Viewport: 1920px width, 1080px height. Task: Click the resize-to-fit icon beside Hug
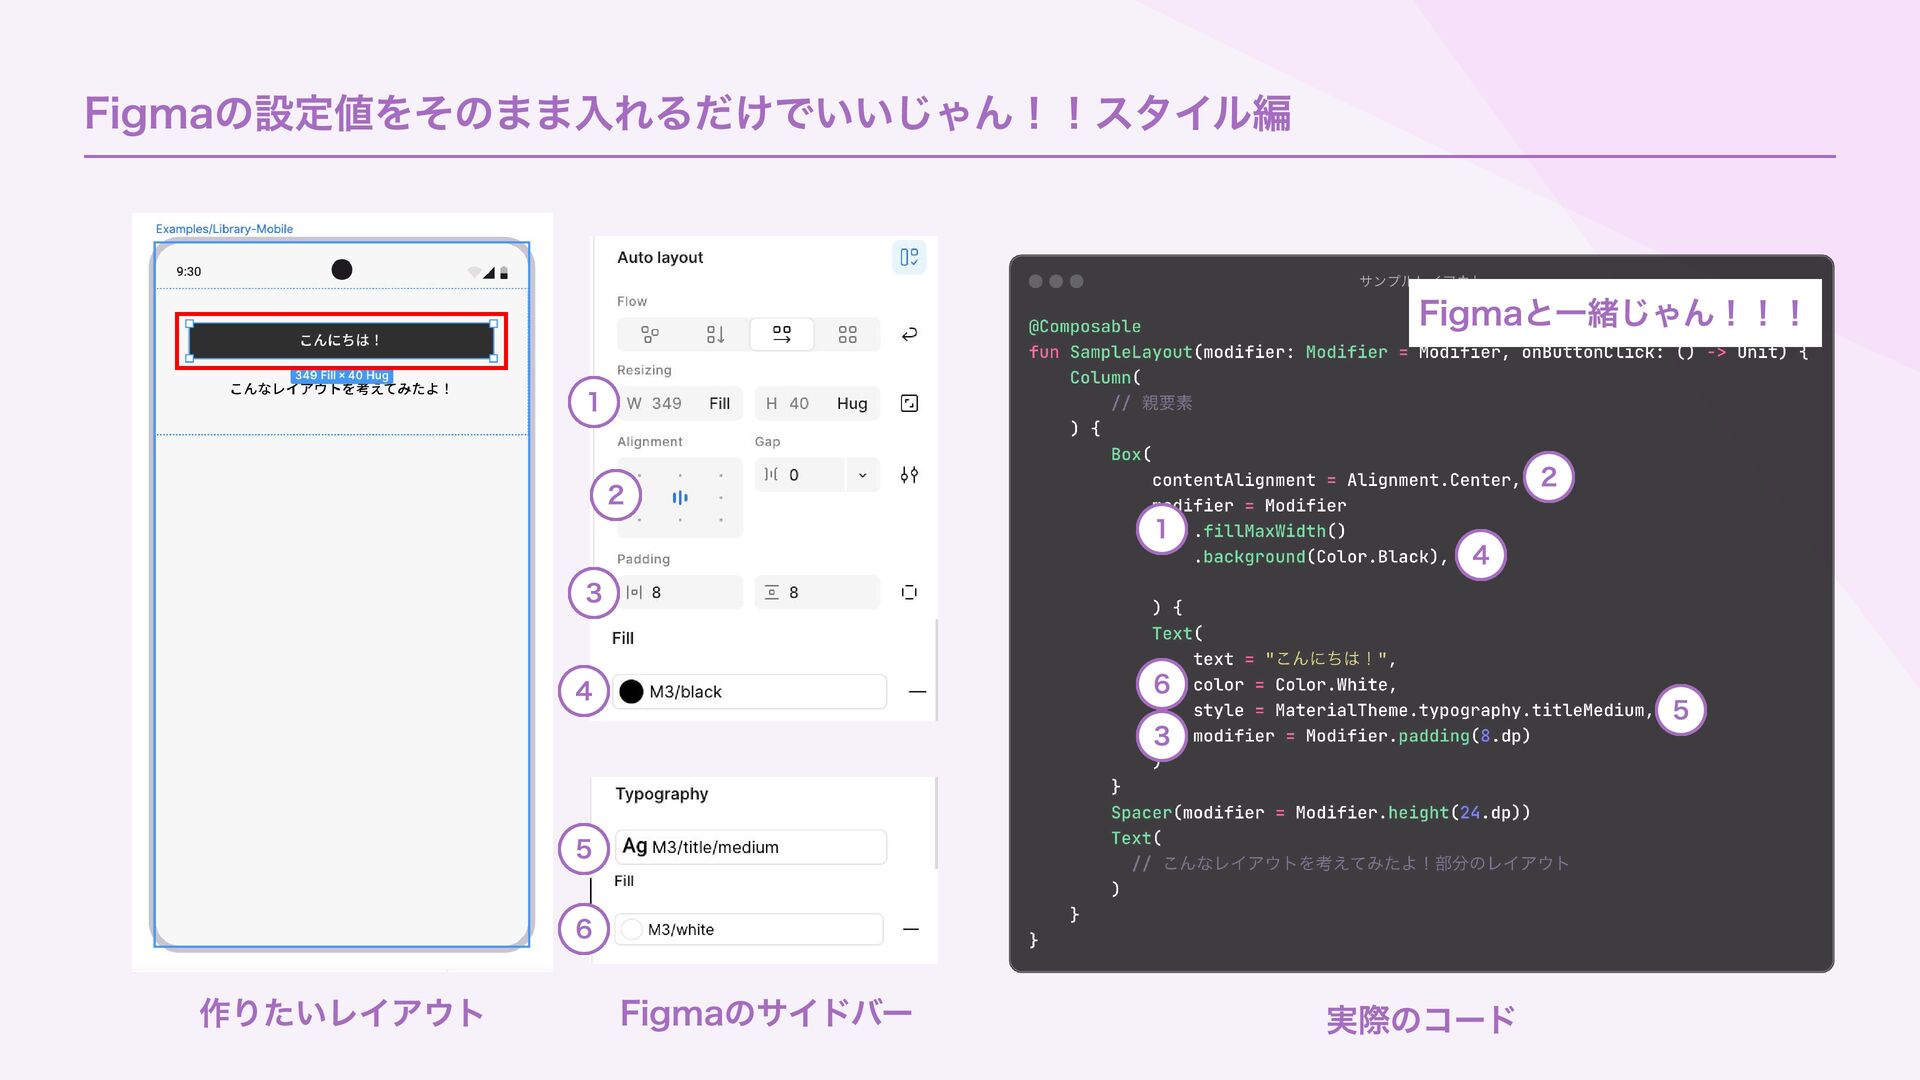tap(909, 403)
